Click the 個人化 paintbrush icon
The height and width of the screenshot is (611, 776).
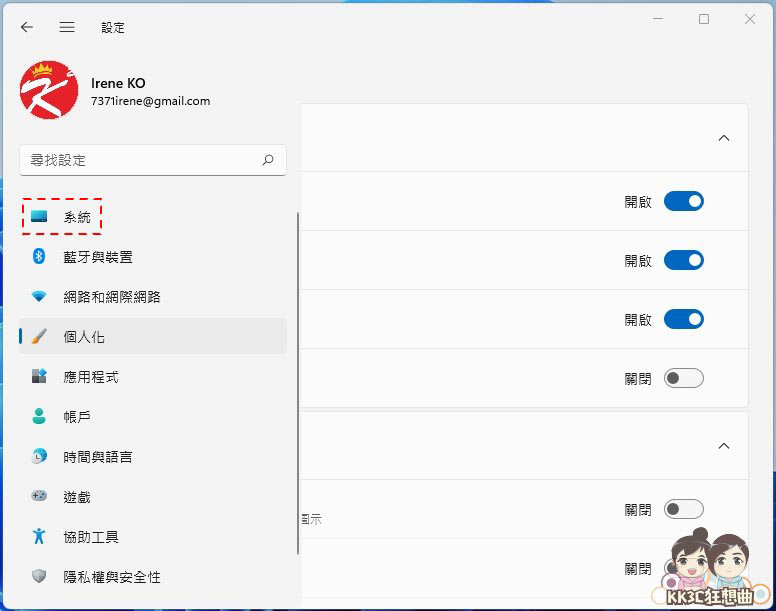click(x=39, y=336)
